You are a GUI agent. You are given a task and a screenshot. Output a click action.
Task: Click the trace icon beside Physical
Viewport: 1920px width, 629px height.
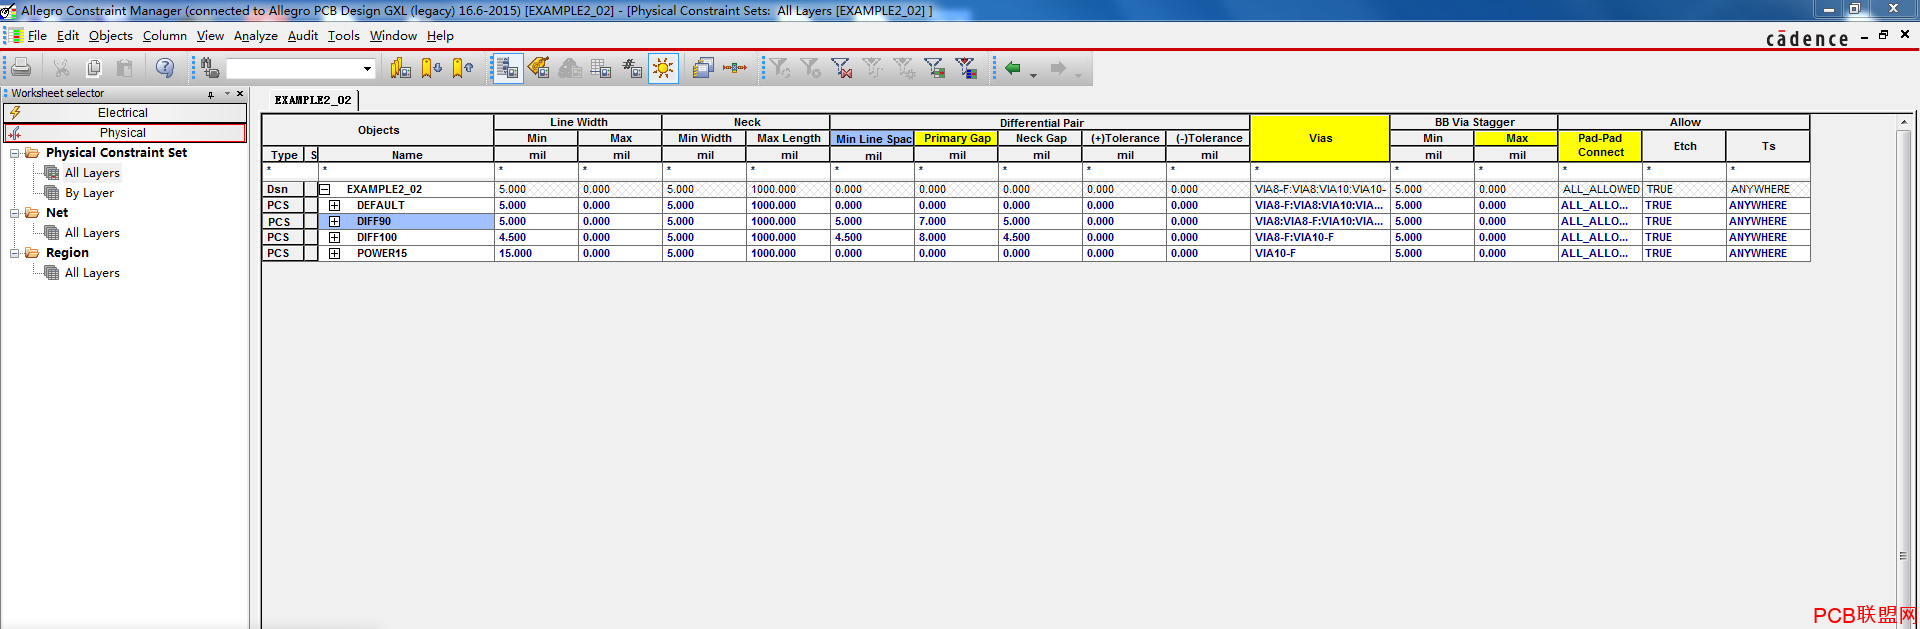point(15,133)
